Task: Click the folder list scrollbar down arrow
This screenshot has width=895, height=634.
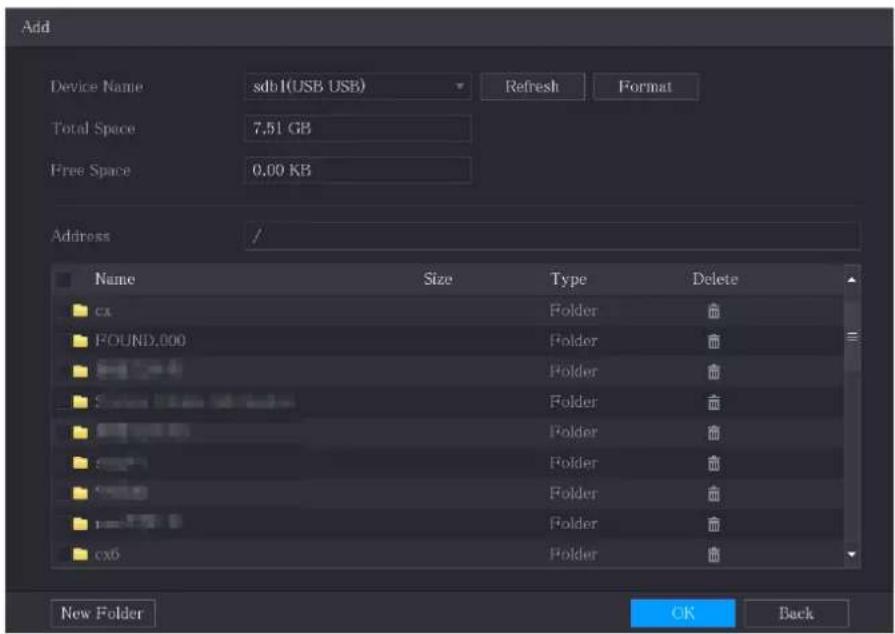Action: coord(852,554)
